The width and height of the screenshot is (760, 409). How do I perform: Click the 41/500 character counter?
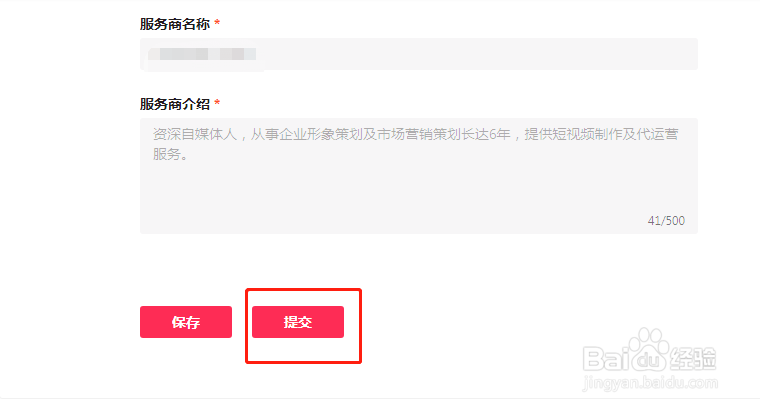tap(666, 221)
